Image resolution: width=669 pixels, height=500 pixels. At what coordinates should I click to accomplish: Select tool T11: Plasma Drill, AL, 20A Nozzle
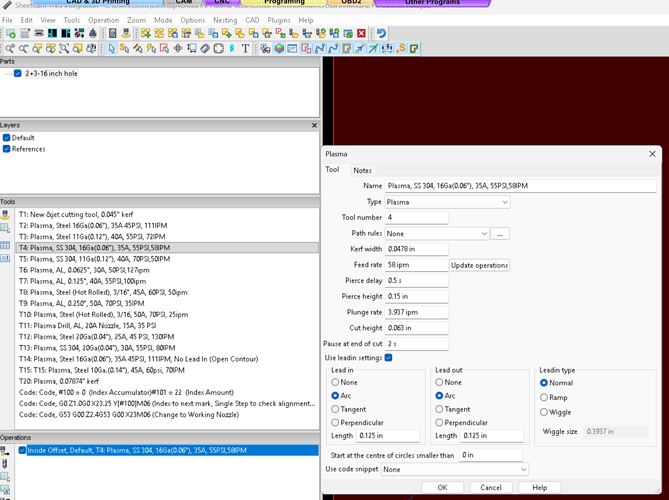167,326
